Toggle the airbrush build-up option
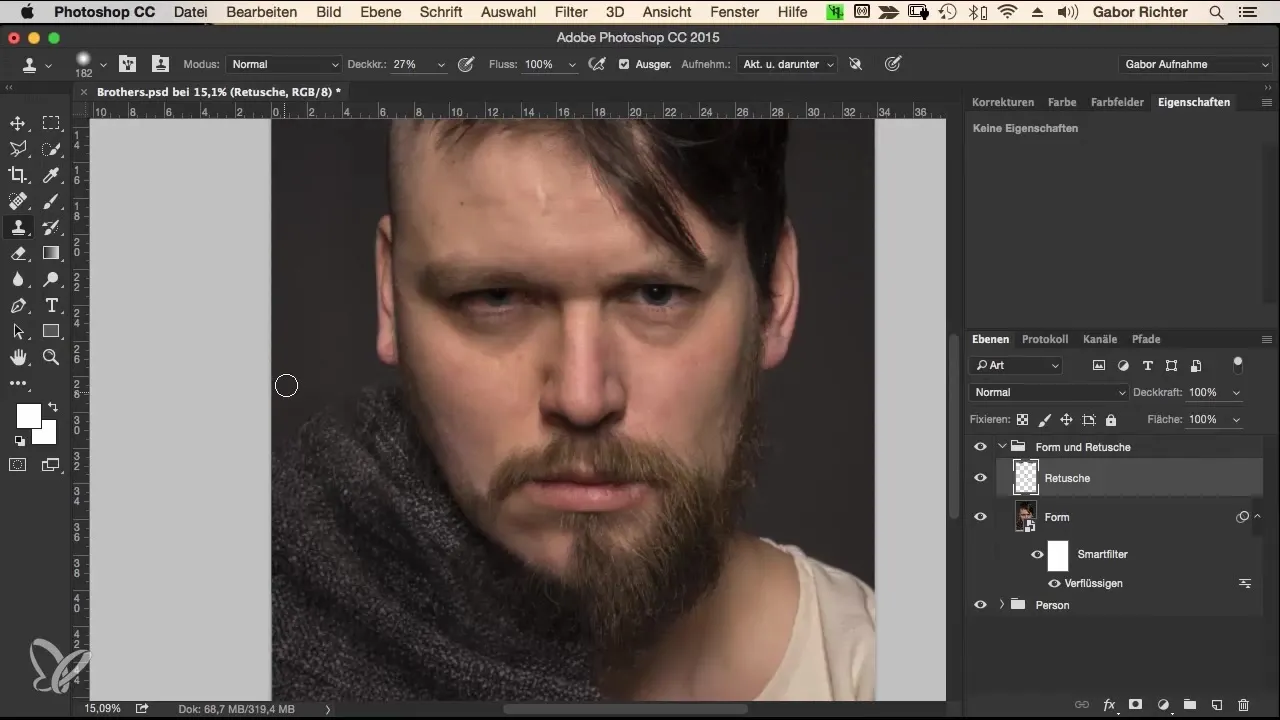The image size is (1280, 720). click(597, 64)
